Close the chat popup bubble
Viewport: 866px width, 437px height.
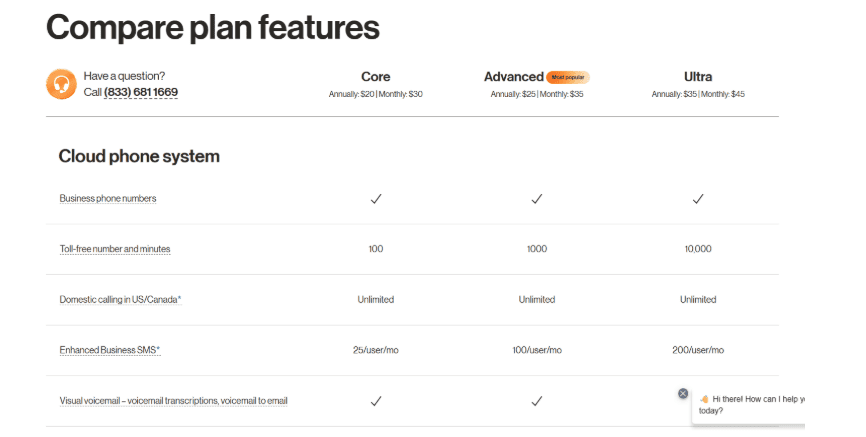683,393
